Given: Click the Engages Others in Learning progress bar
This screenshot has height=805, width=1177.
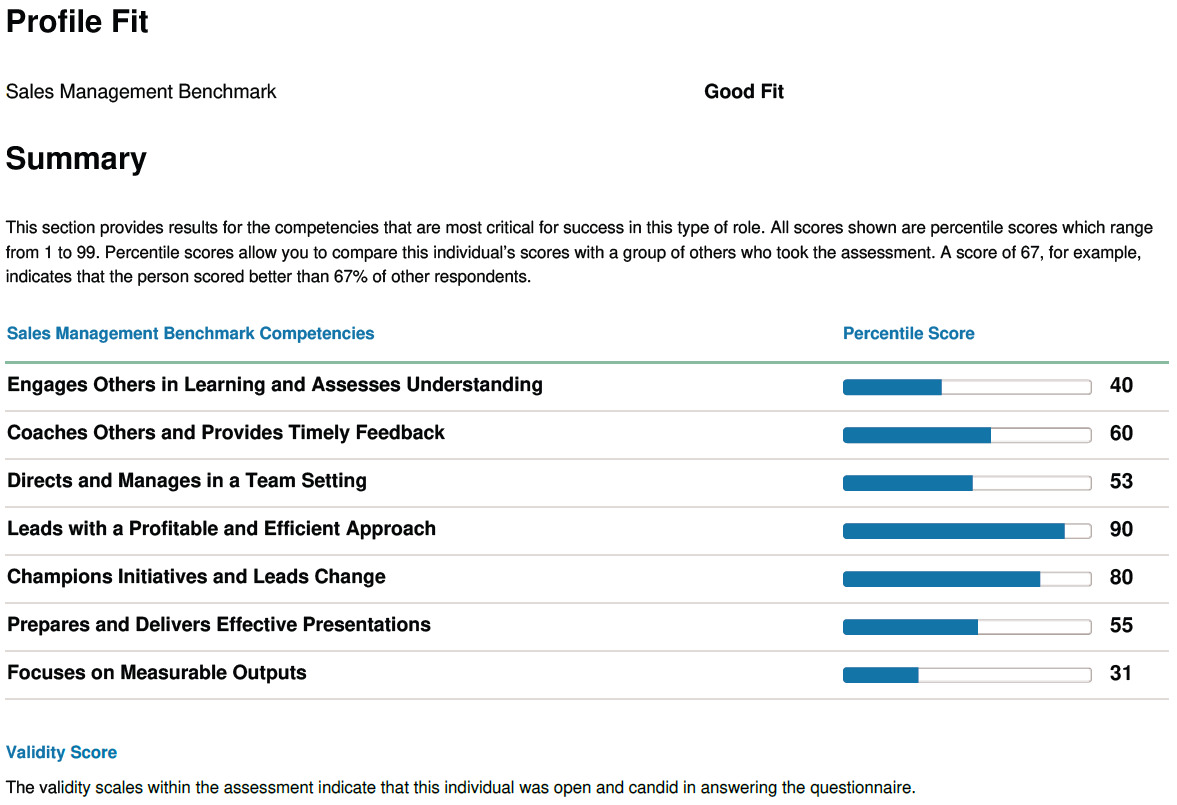Looking at the screenshot, I should click(x=966, y=387).
